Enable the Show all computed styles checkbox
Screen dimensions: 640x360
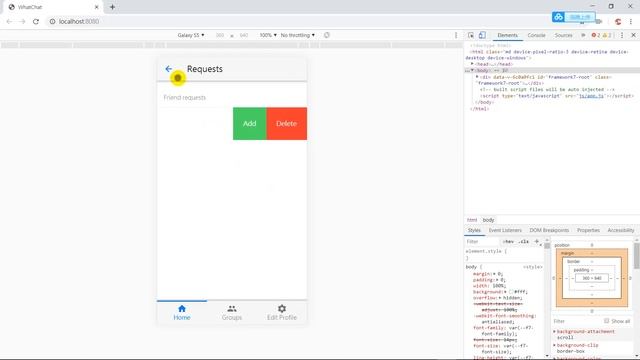click(x=607, y=321)
